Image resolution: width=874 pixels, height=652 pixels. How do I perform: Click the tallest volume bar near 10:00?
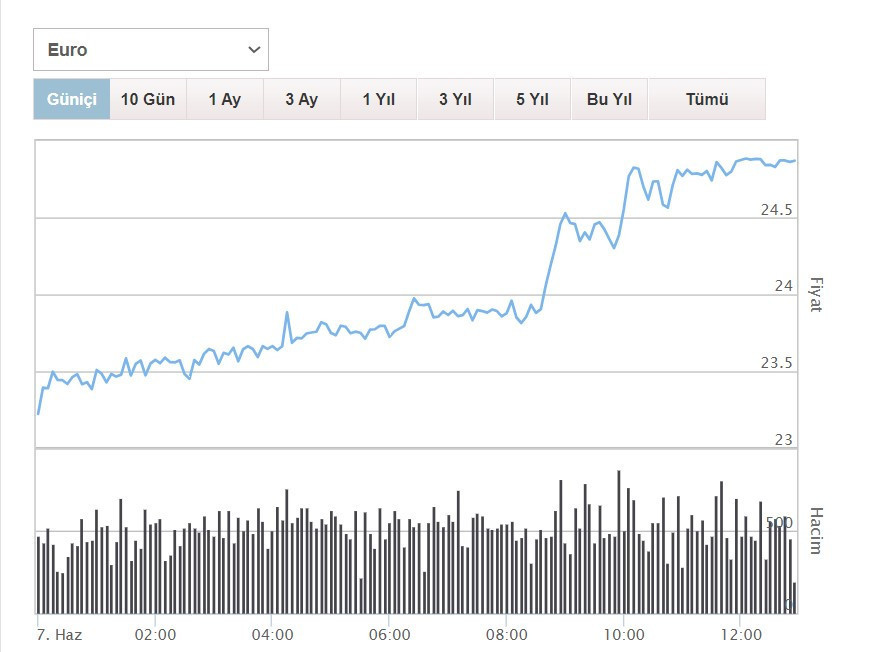coord(619,542)
